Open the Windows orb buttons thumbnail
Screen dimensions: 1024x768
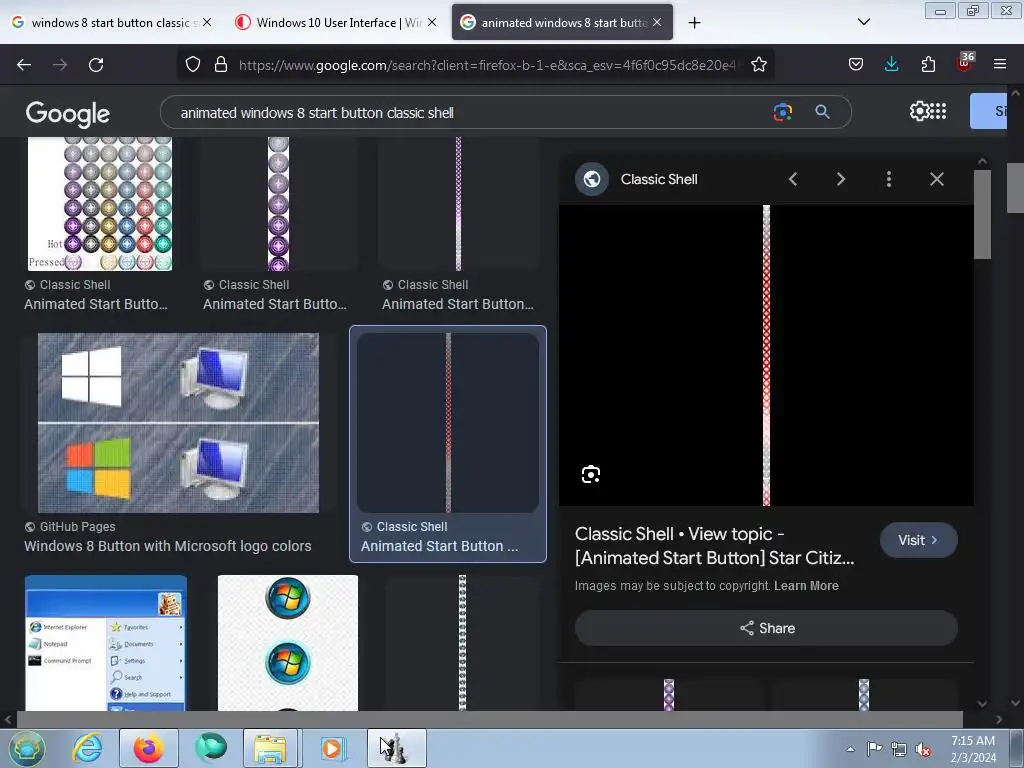point(287,643)
